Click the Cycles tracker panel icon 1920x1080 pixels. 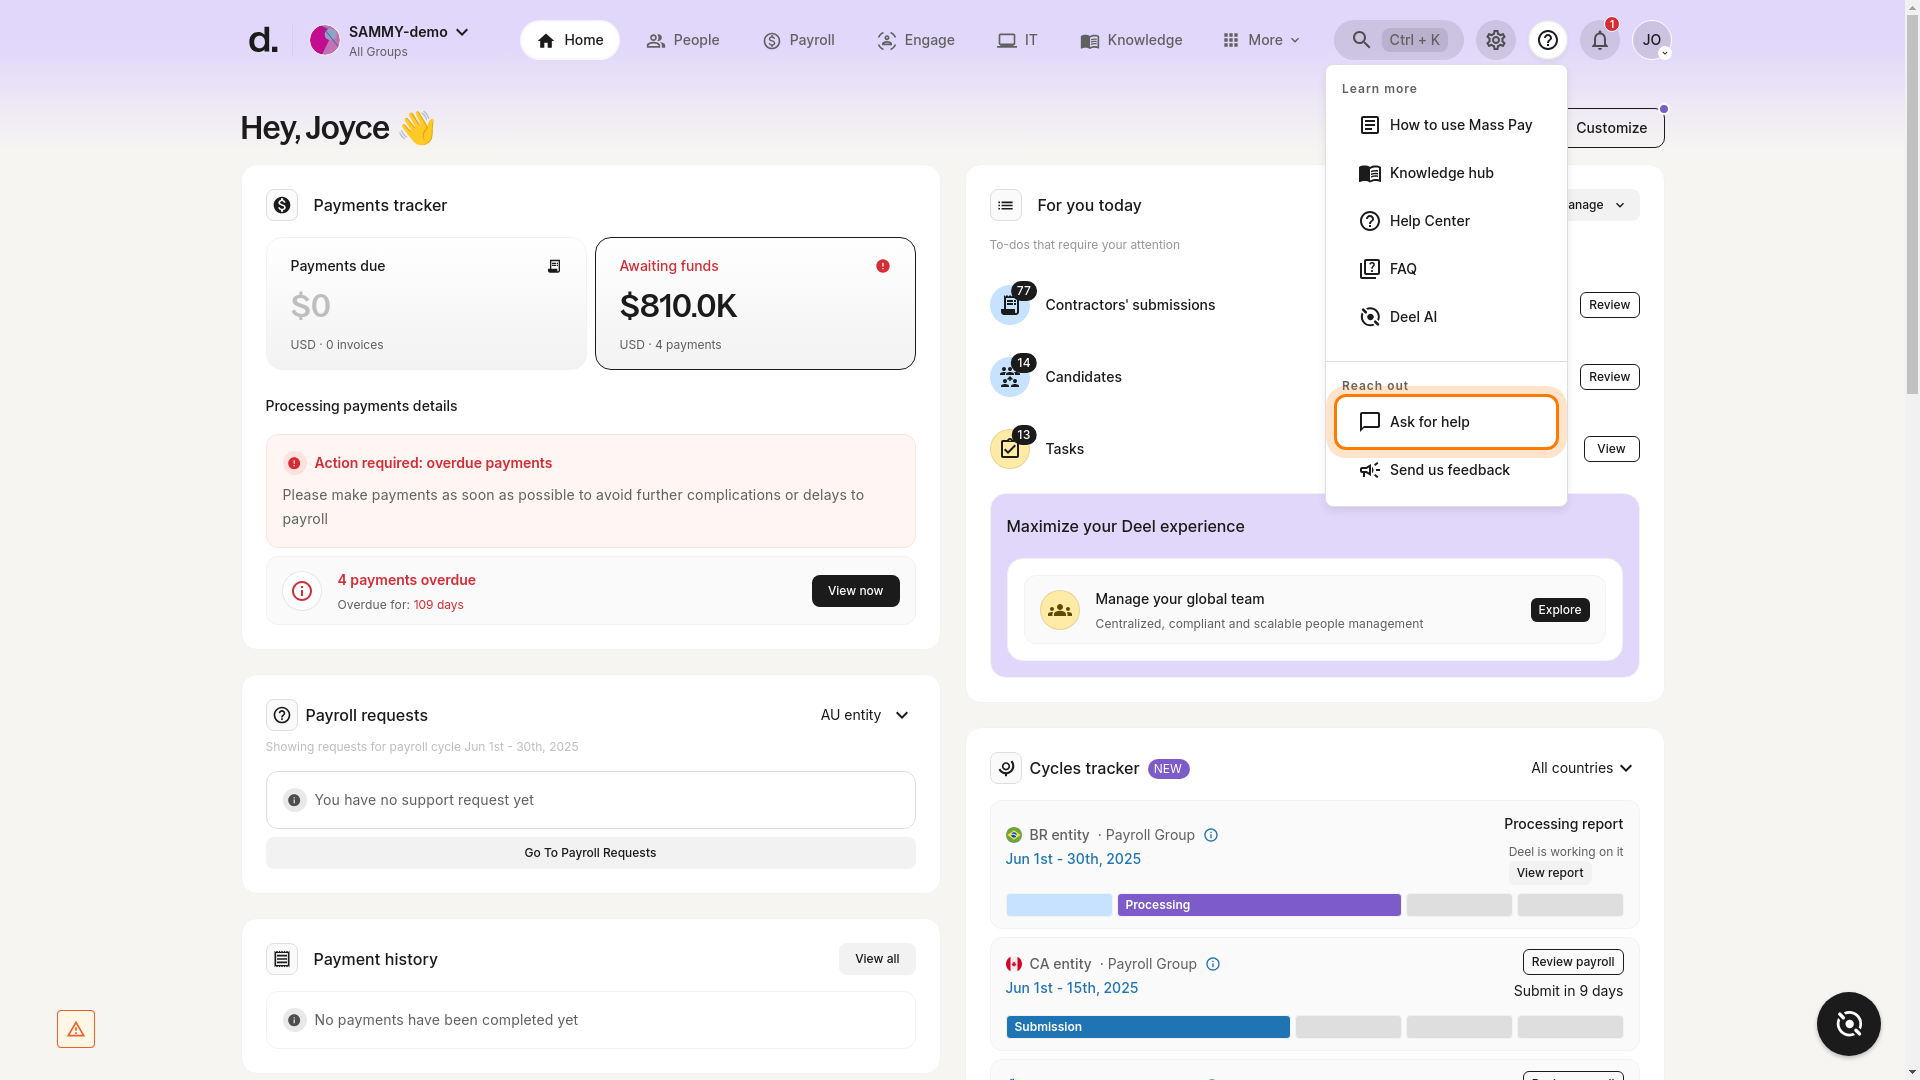(1005, 768)
